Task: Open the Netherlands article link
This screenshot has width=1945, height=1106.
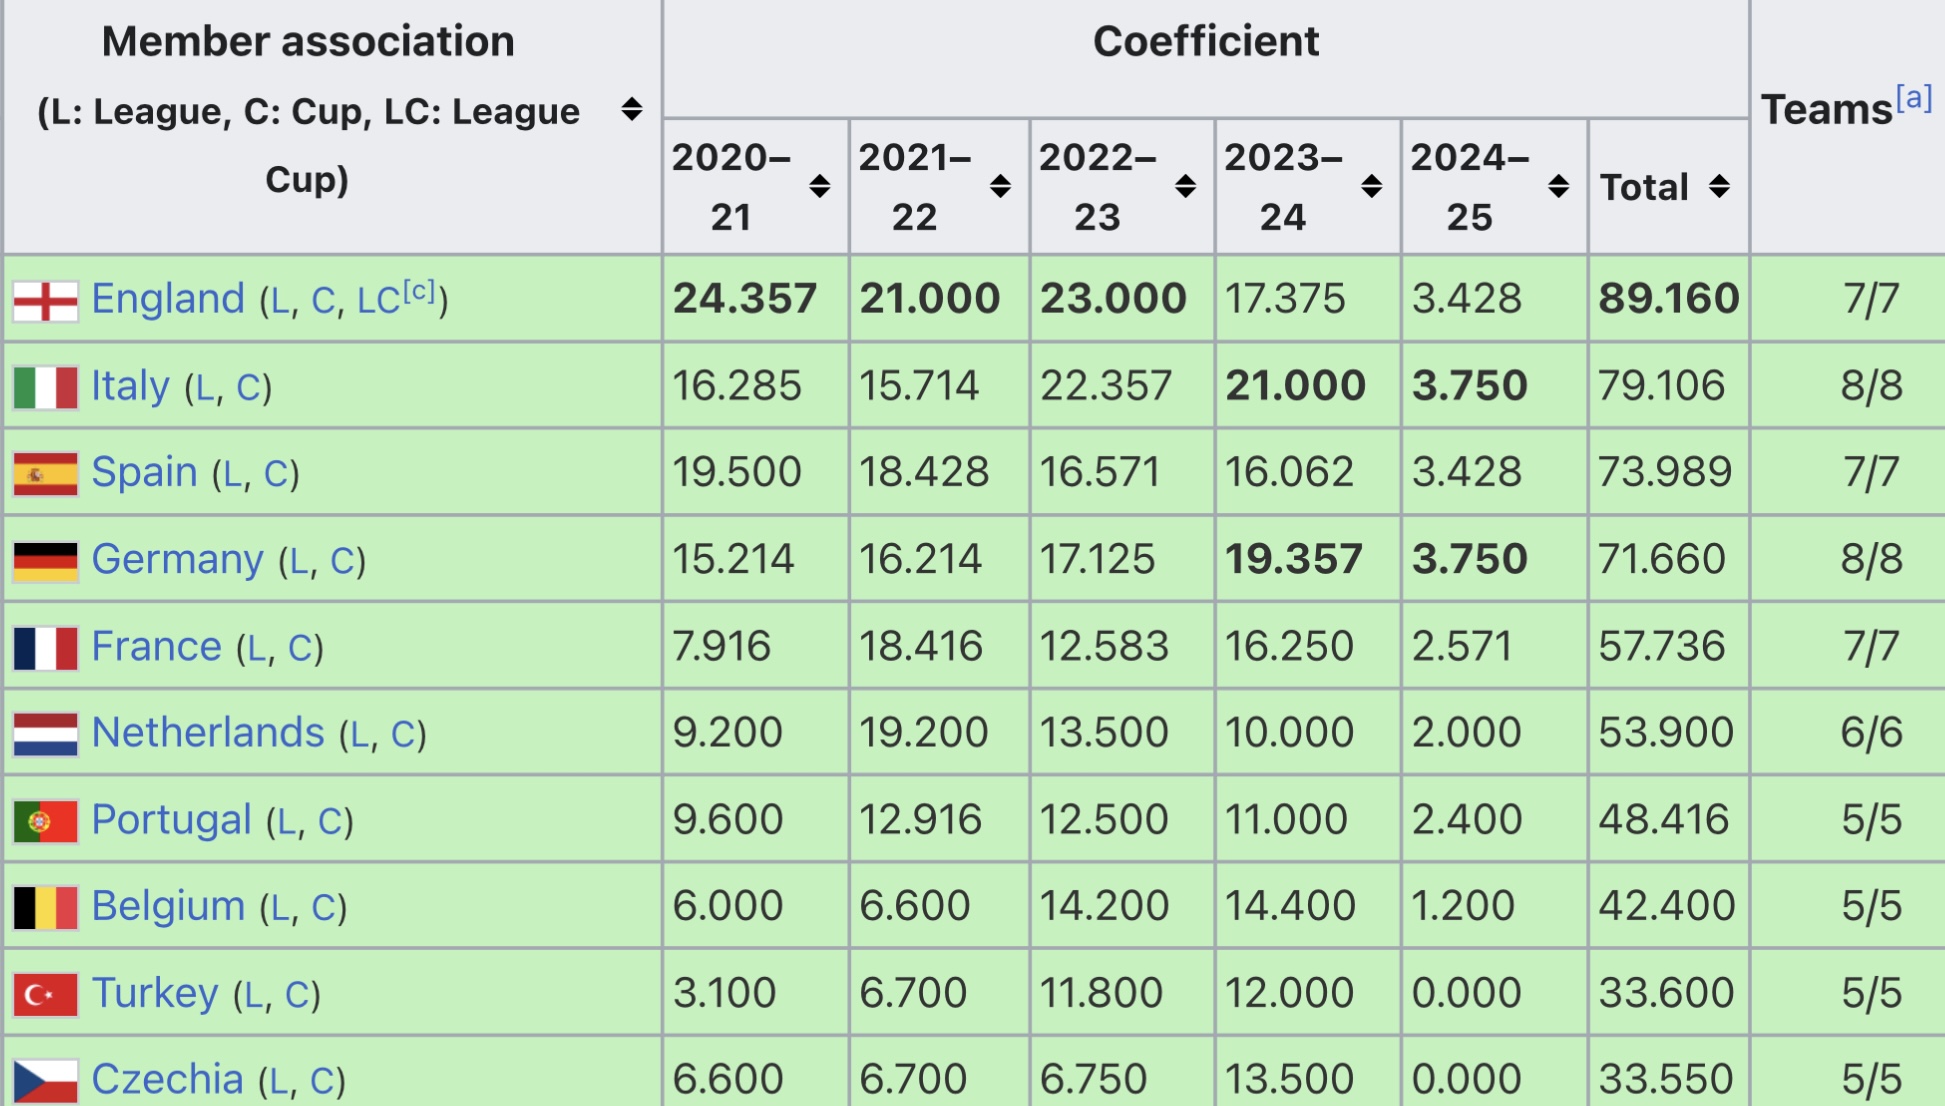Action: click(208, 732)
